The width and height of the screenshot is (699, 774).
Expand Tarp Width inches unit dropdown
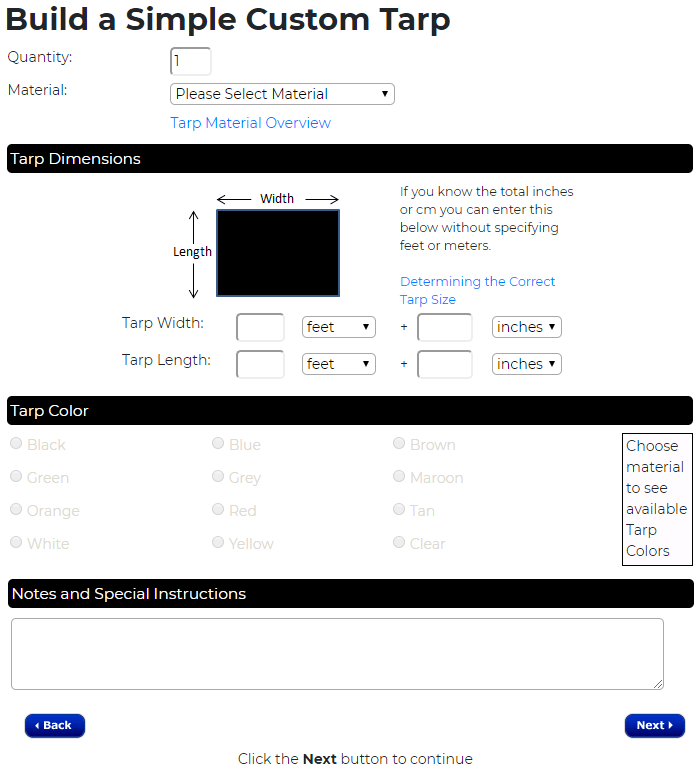click(526, 327)
